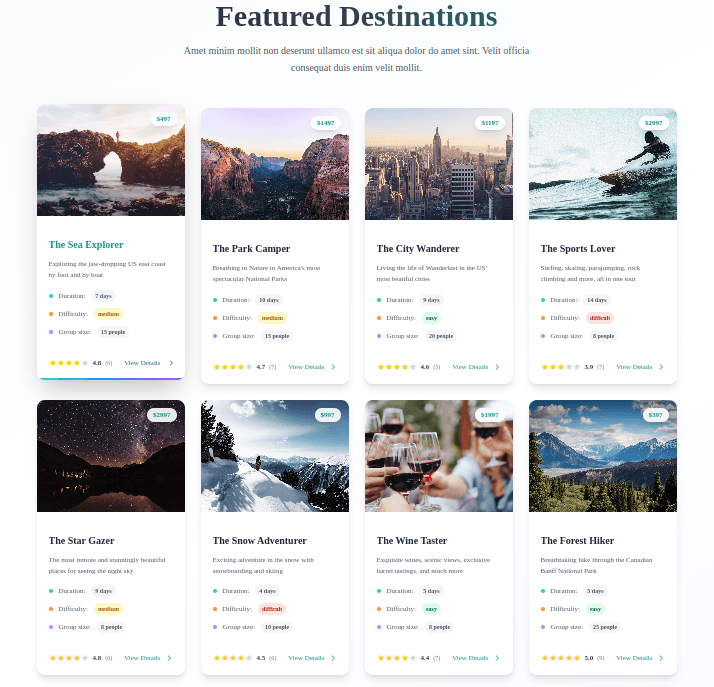
Task: Click The Wine Taster title
Action: coord(412,540)
